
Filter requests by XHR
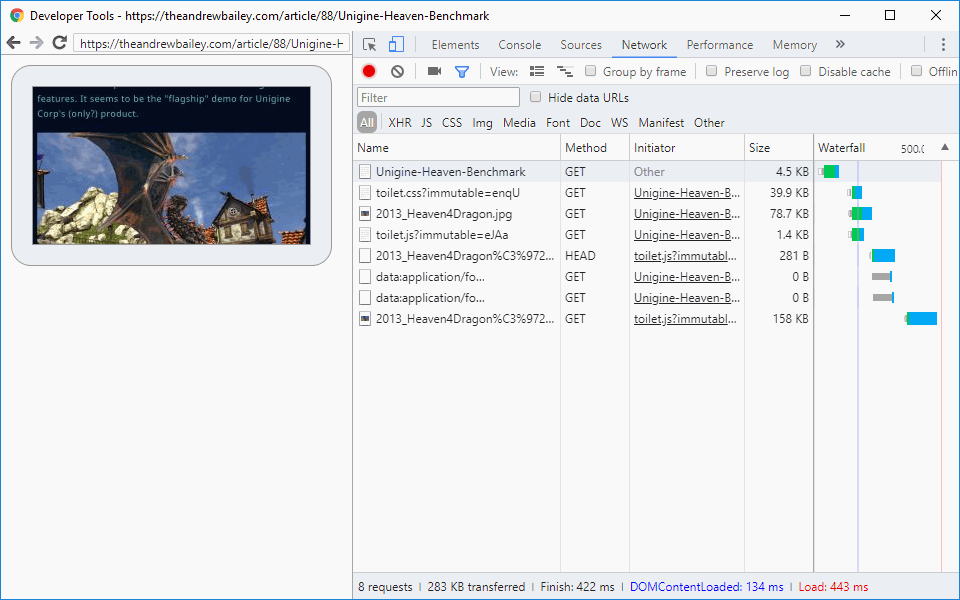(x=400, y=122)
